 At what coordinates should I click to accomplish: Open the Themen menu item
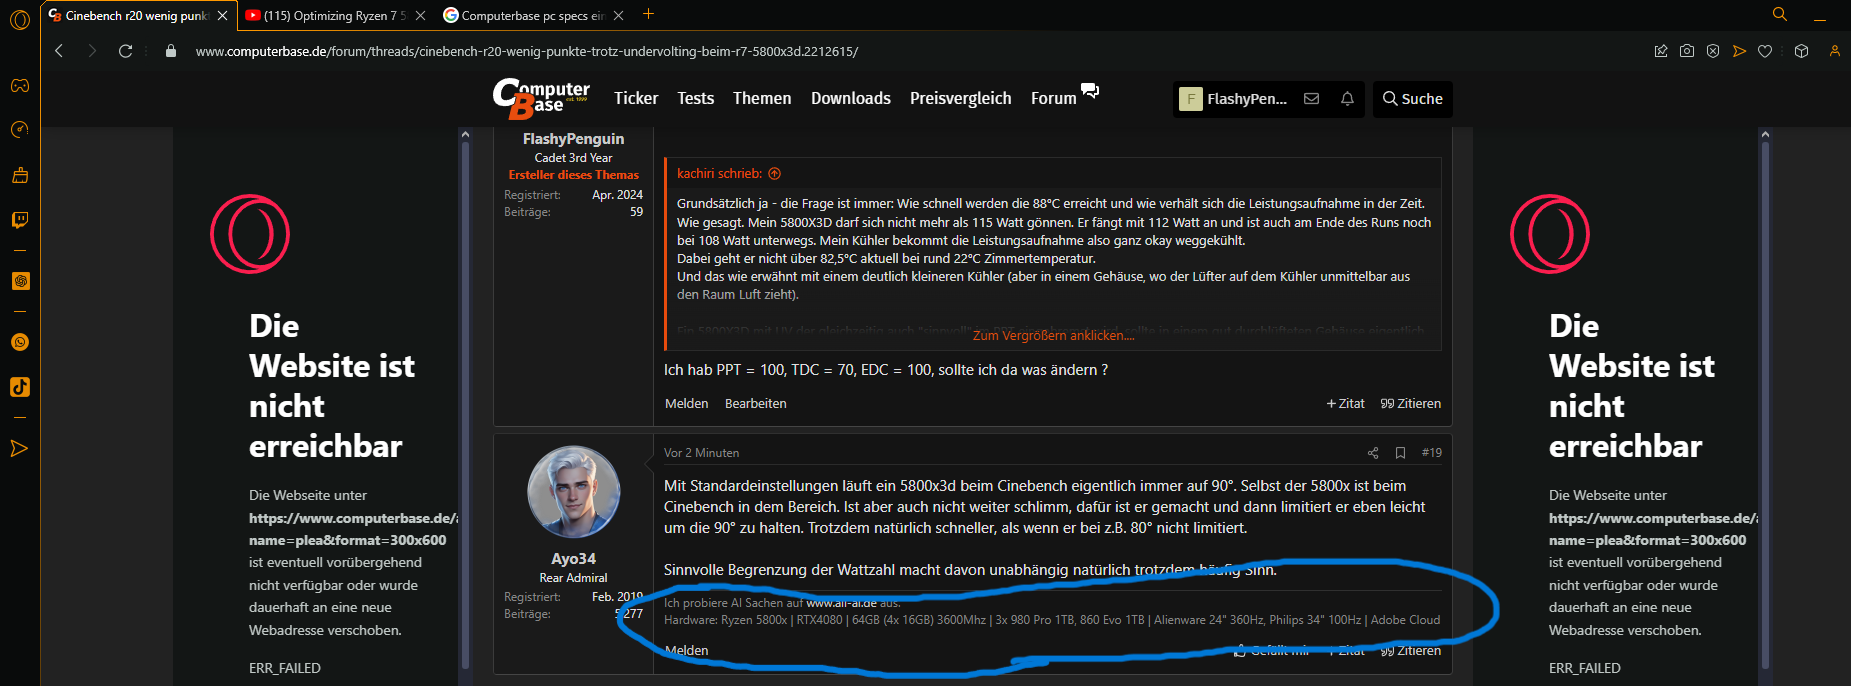(x=762, y=98)
